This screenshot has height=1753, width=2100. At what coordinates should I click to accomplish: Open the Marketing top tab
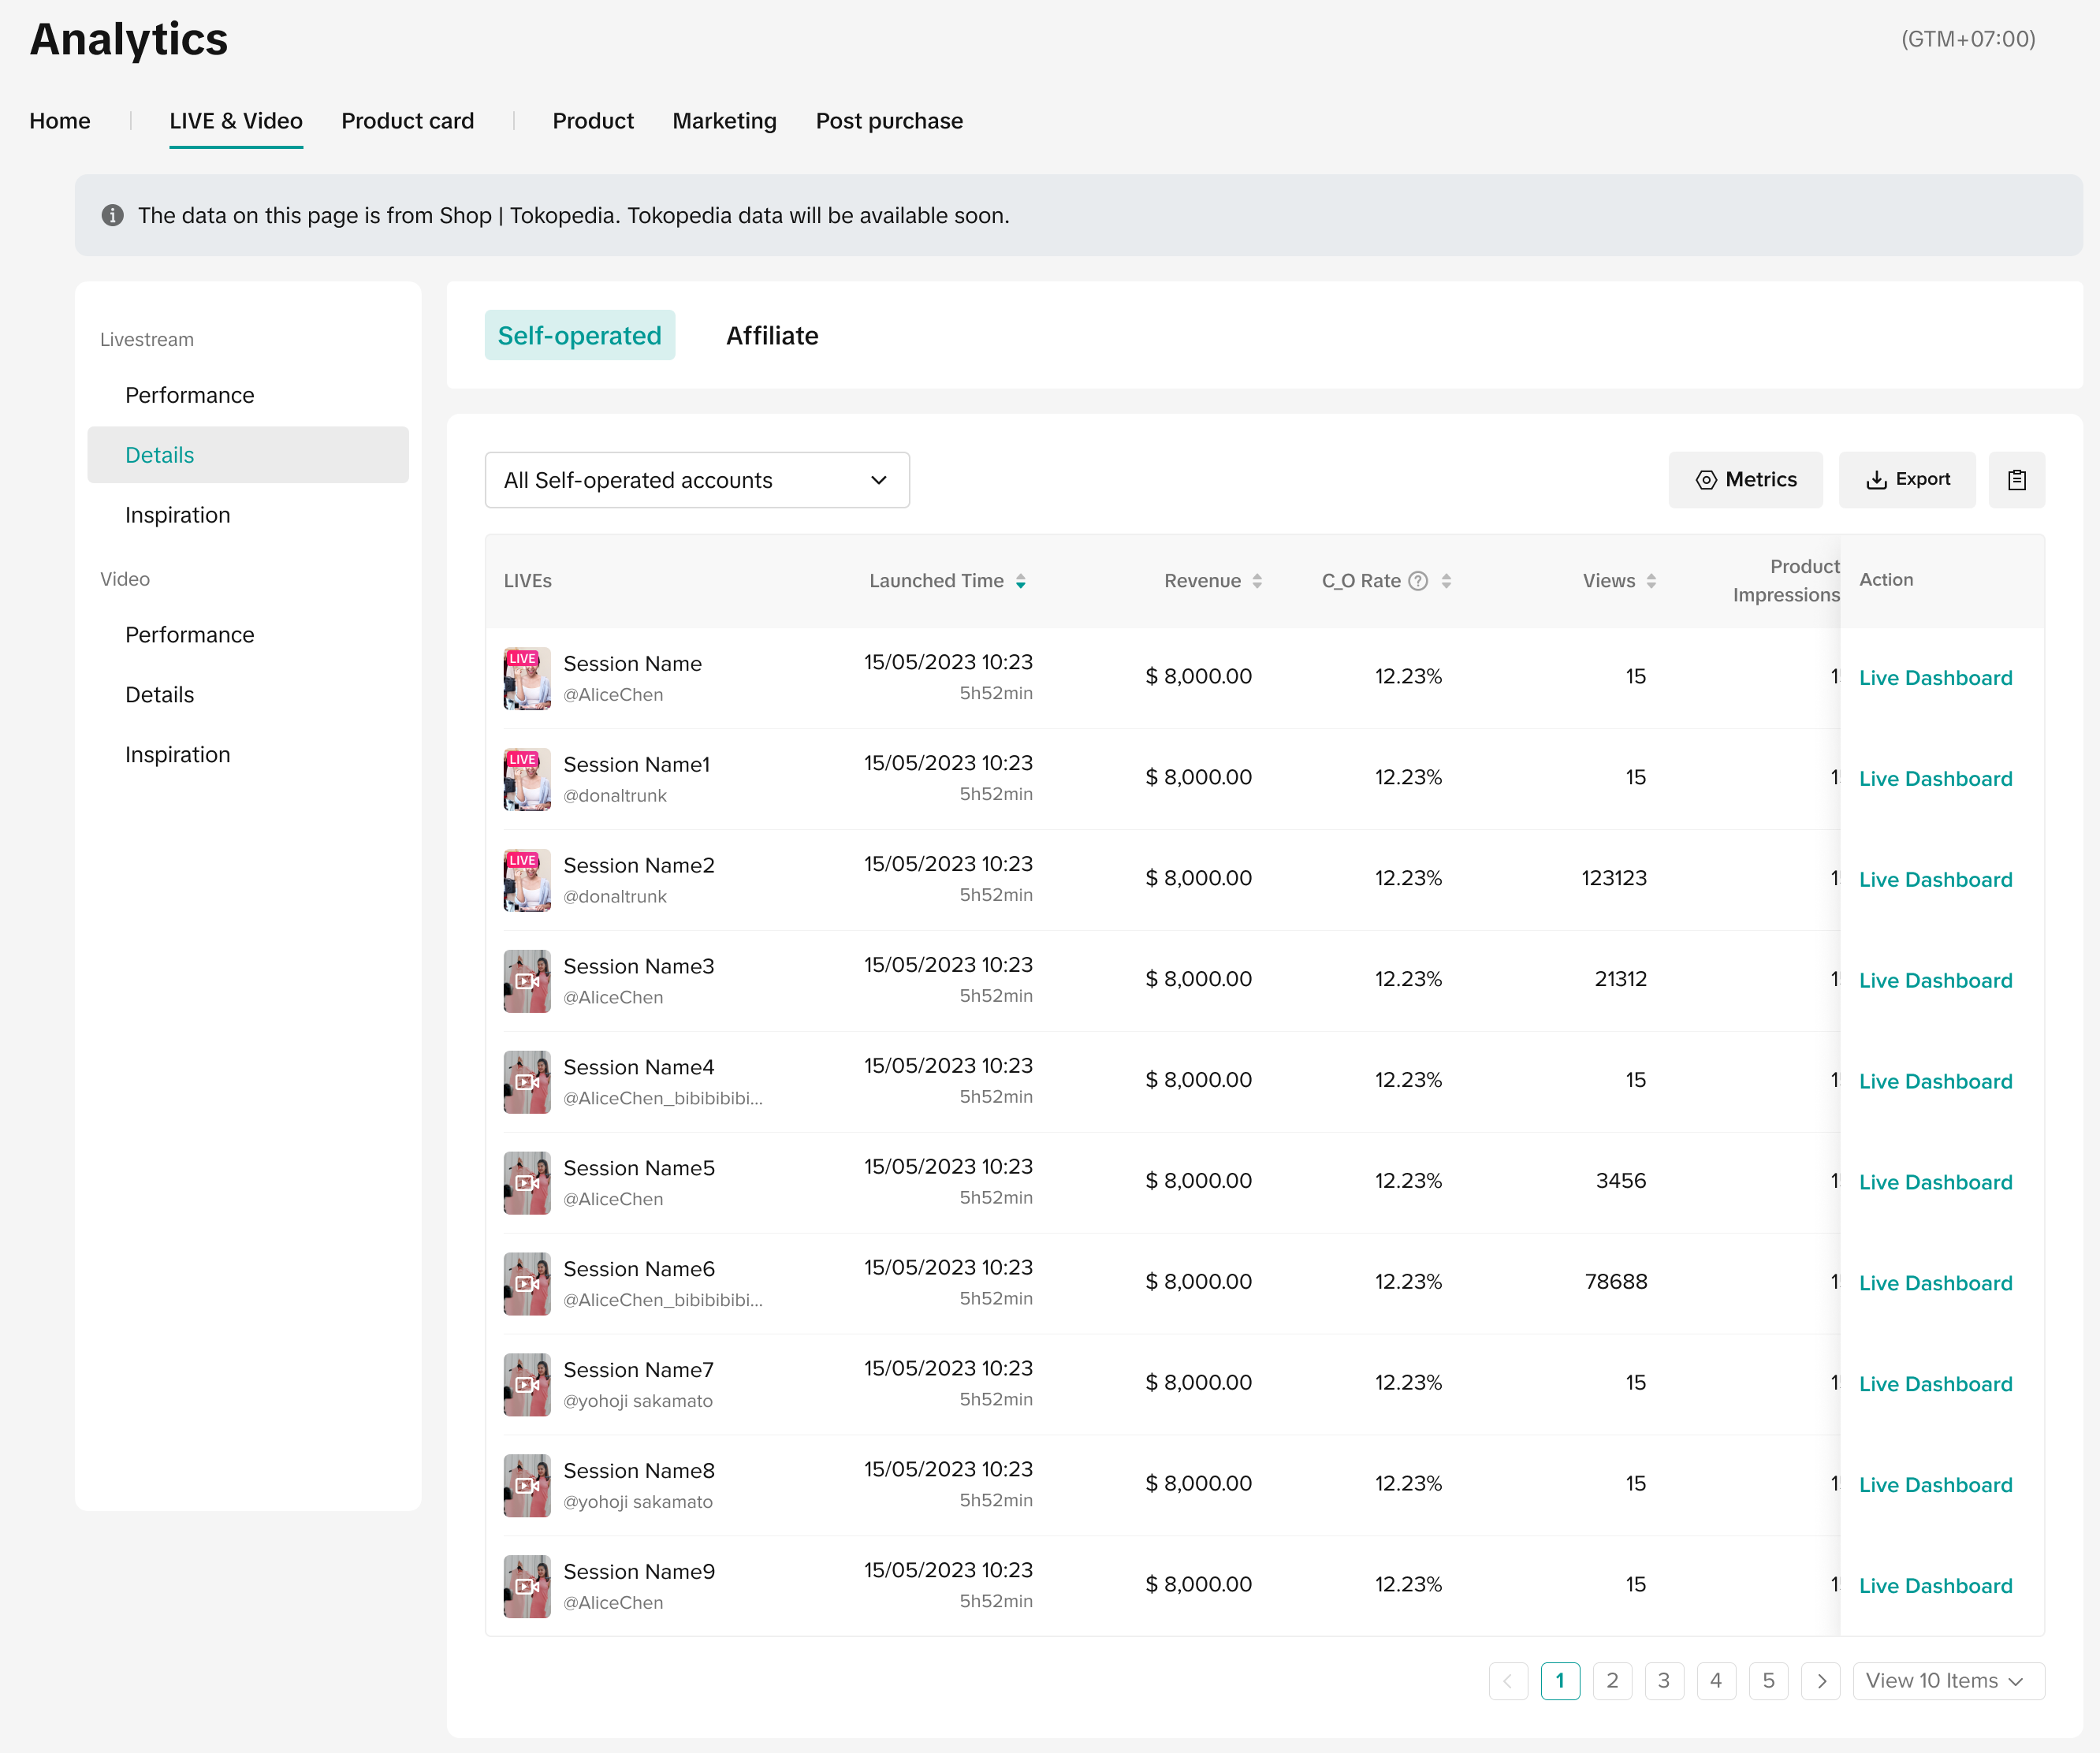coord(724,121)
